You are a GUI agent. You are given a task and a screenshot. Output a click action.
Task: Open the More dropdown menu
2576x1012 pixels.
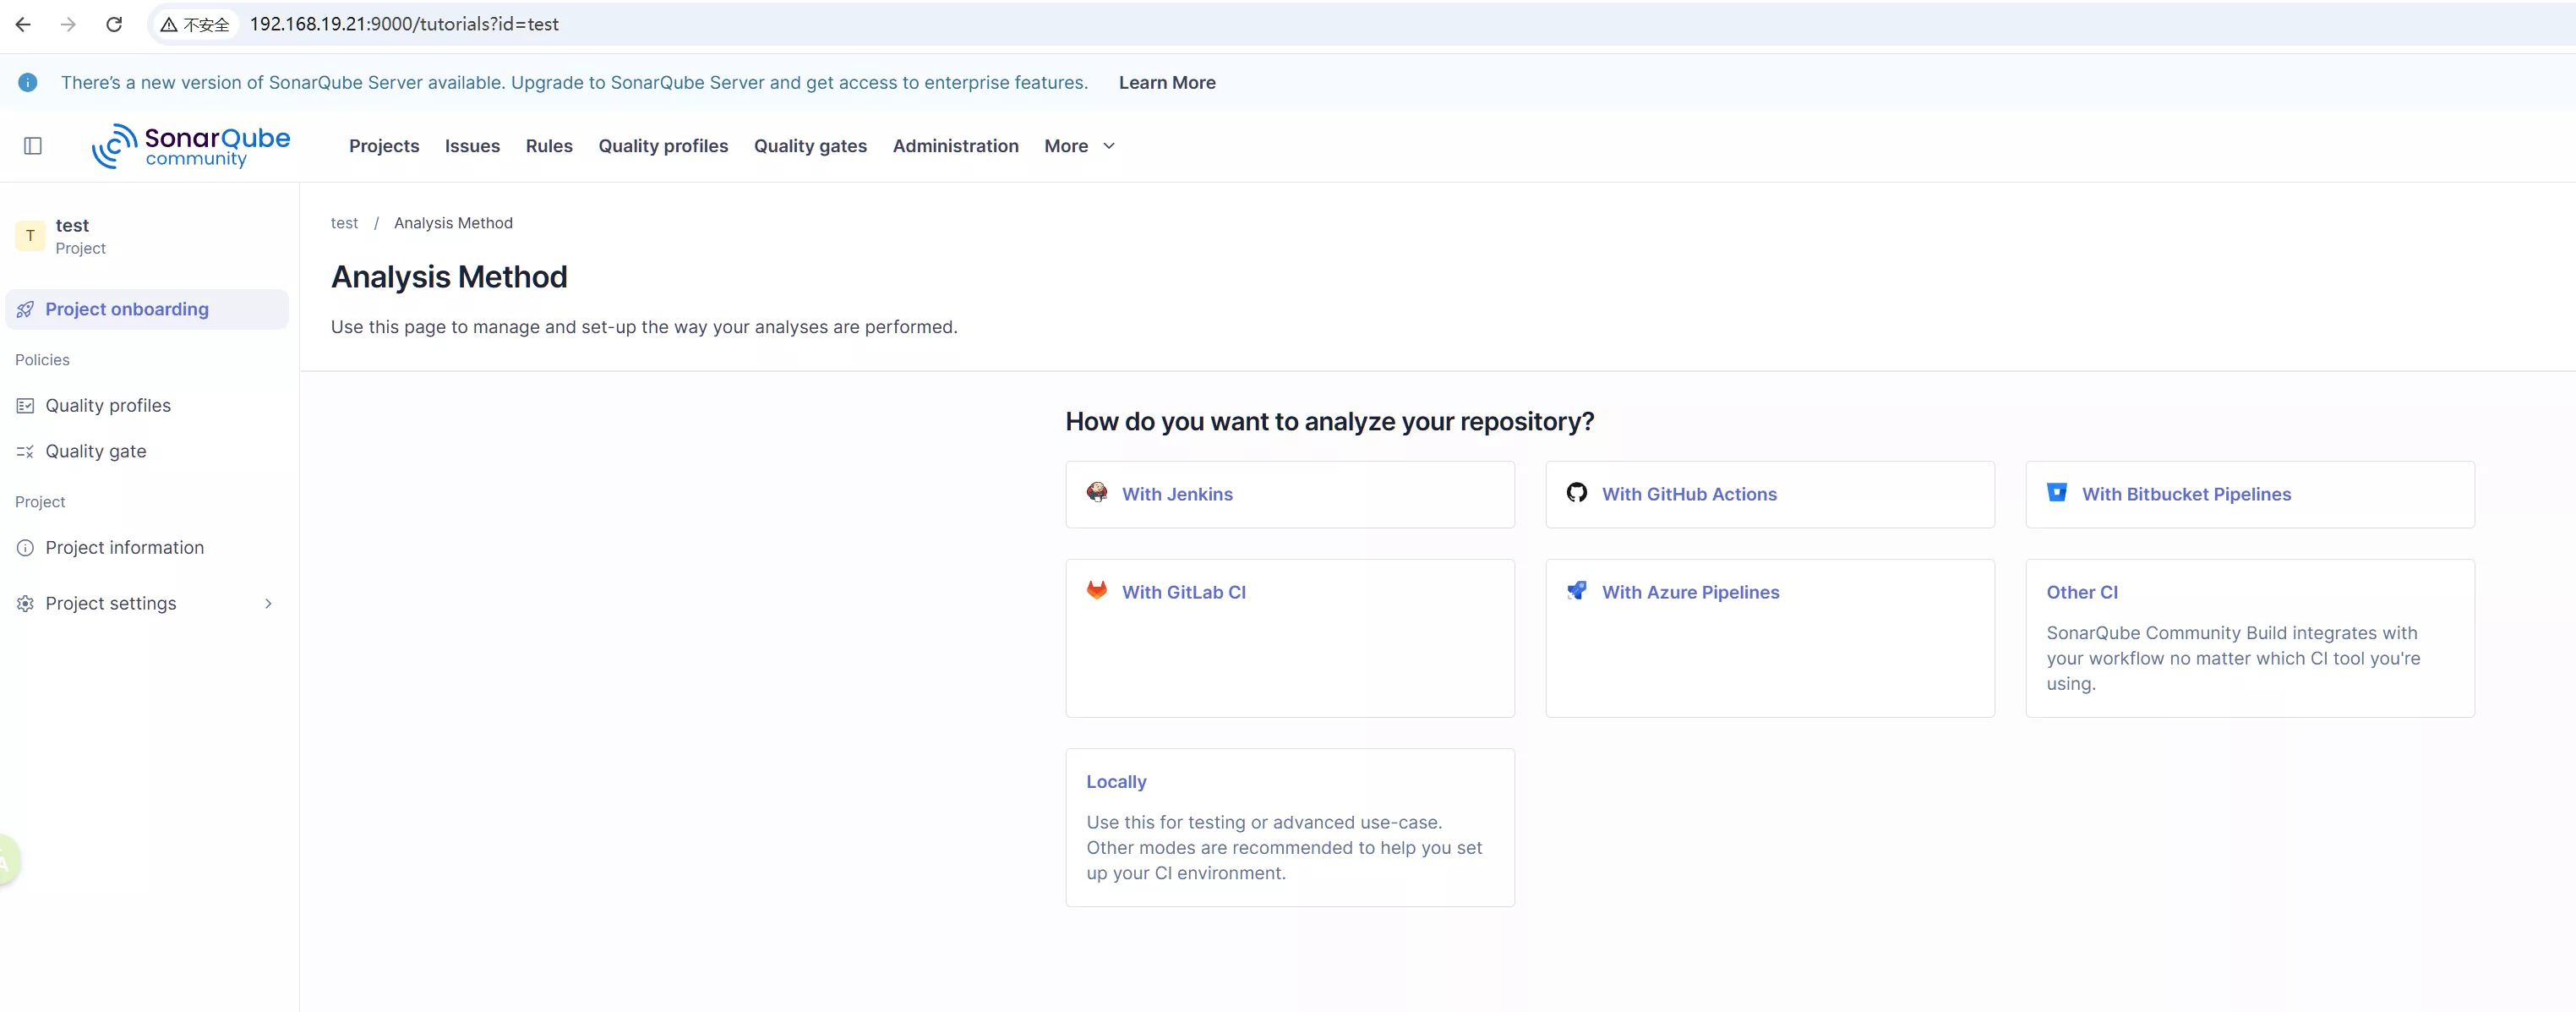(1079, 146)
